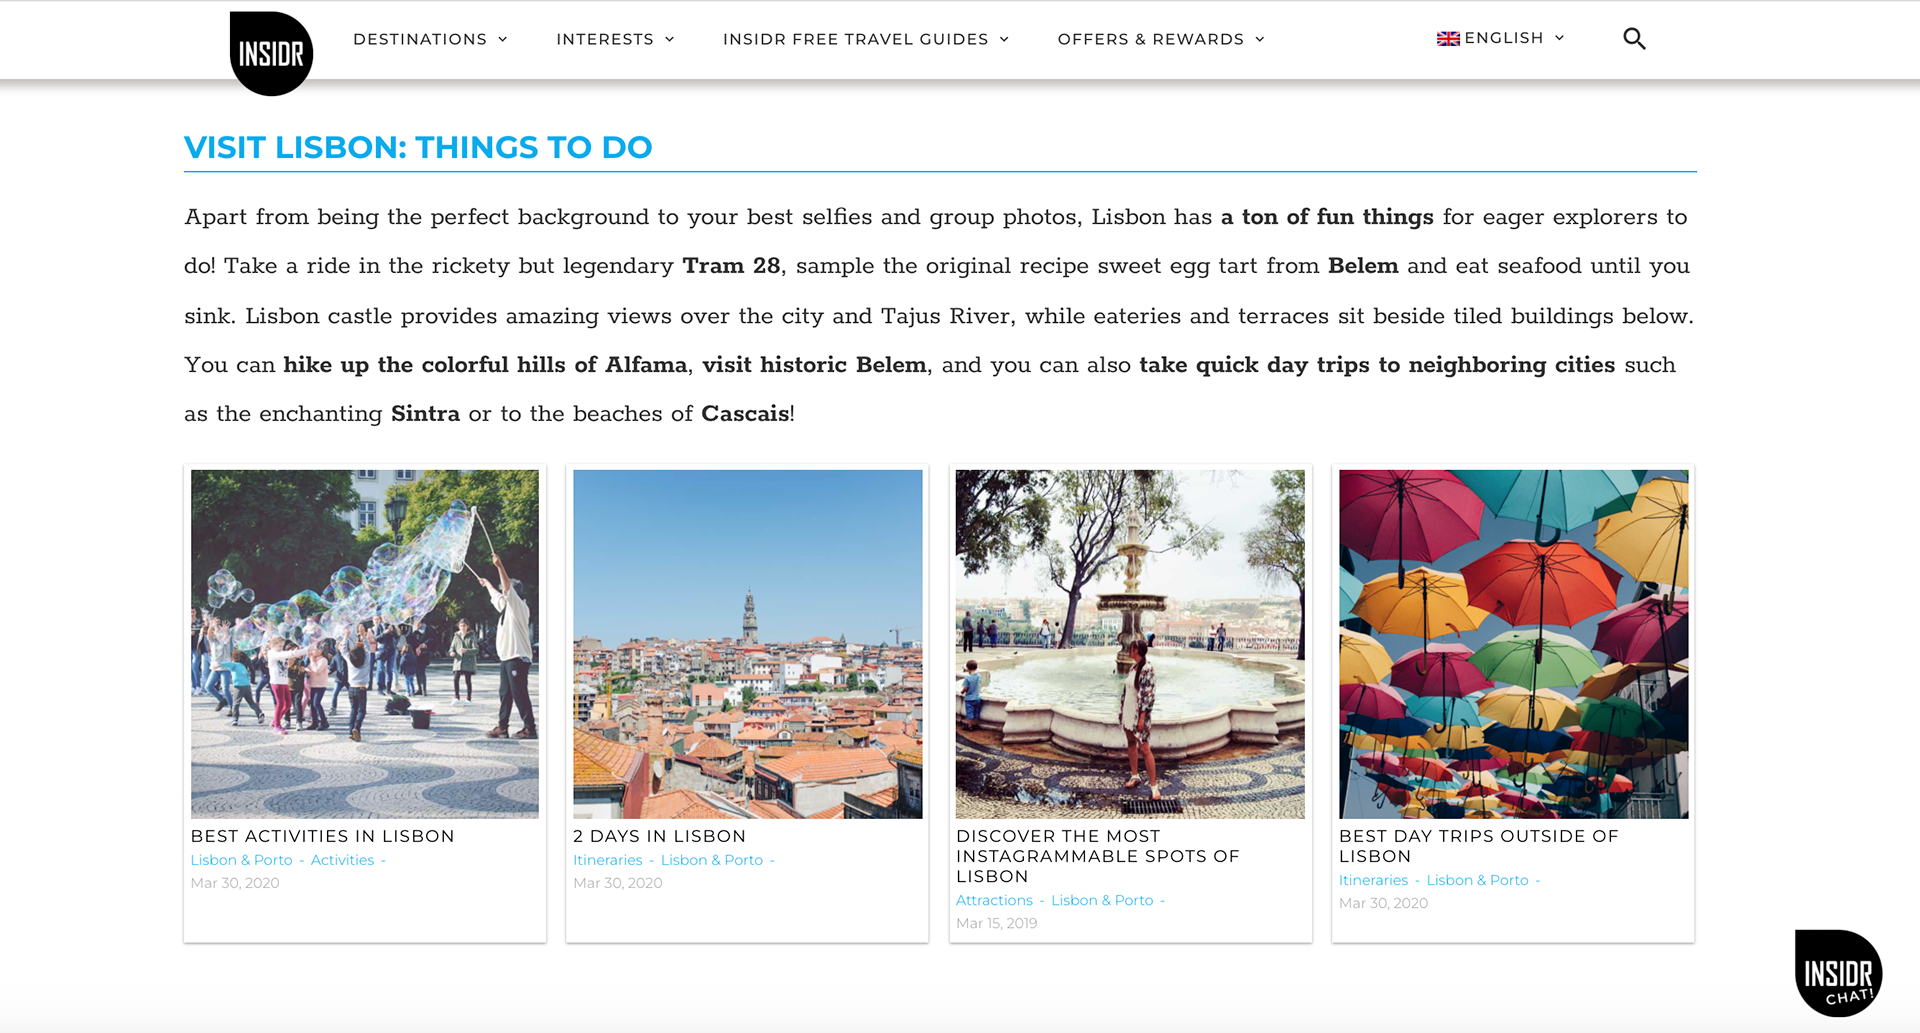Click the Activities category tag
The width and height of the screenshot is (1920, 1033).
point(342,860)
